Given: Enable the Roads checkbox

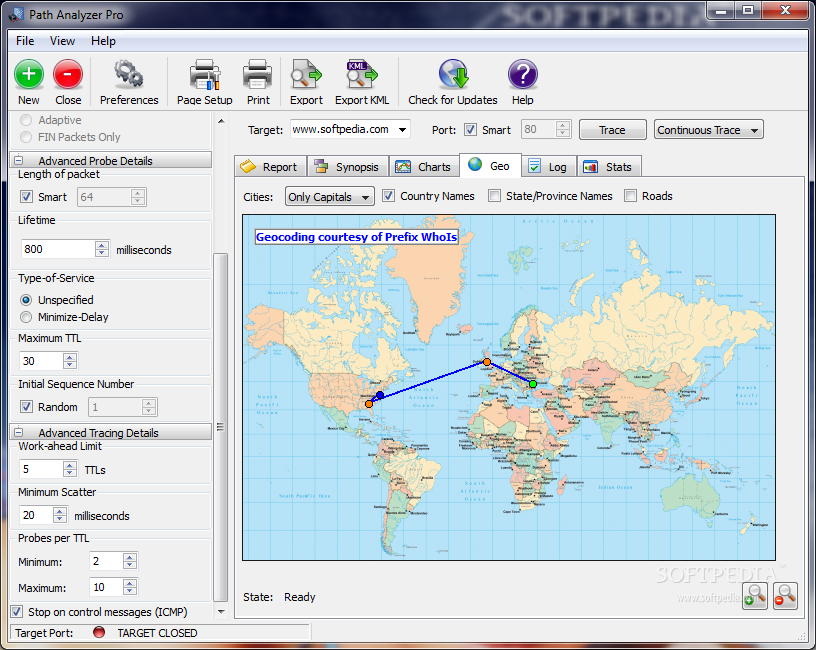Looking at the screenshot, I should click(630, 196).
